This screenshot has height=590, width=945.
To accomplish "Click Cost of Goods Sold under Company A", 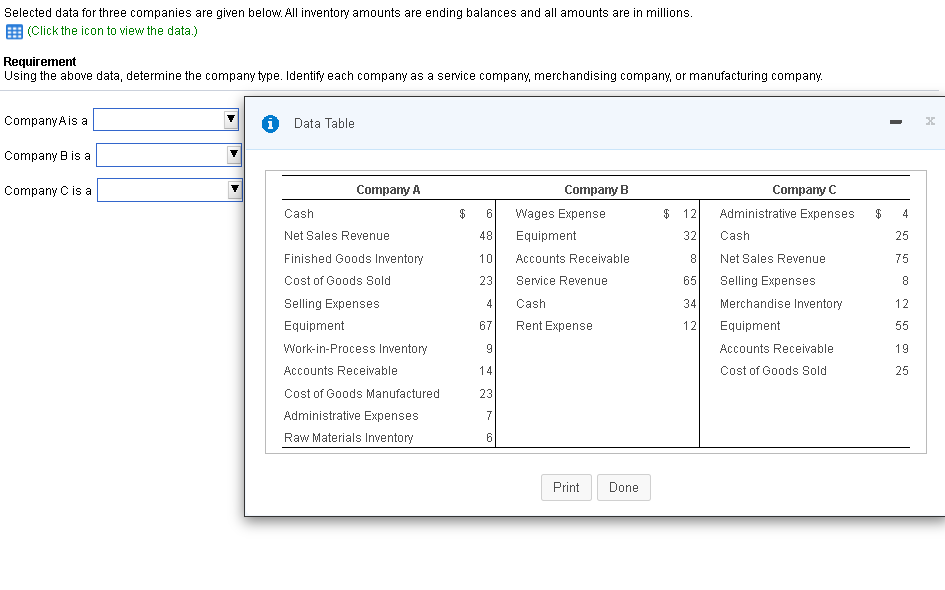I will pos(337,281).
